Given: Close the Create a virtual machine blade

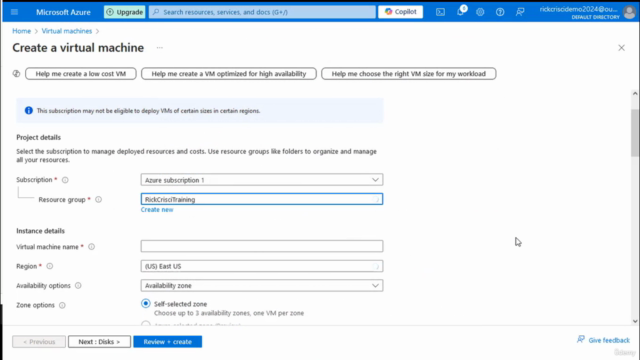Looking at the screenshot, I should pyautogui.click(x=621, y=48).
